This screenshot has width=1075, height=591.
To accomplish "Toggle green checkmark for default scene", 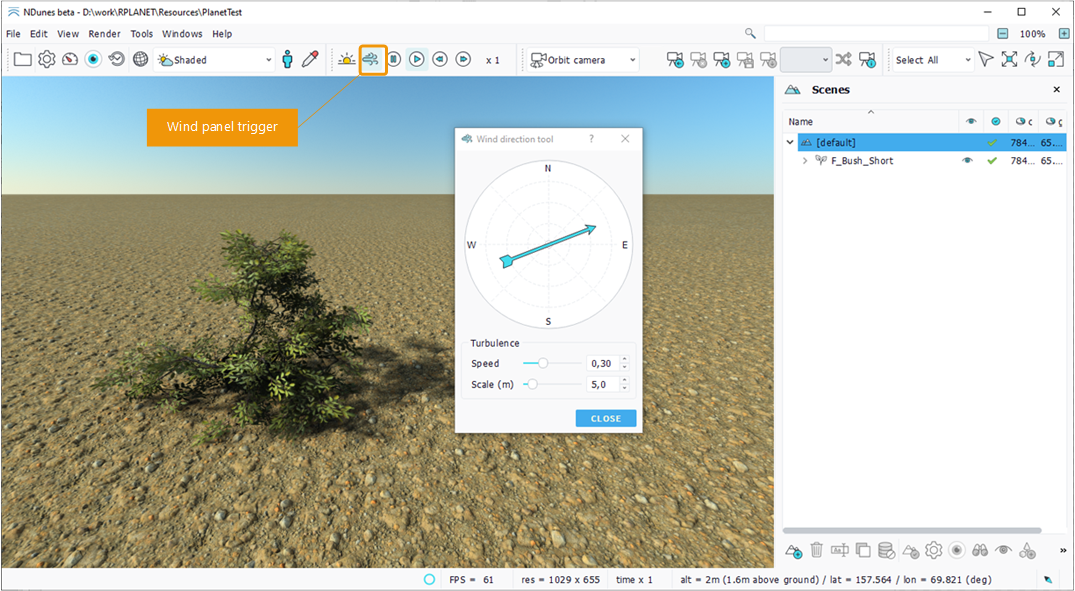I will pos(992,143).
